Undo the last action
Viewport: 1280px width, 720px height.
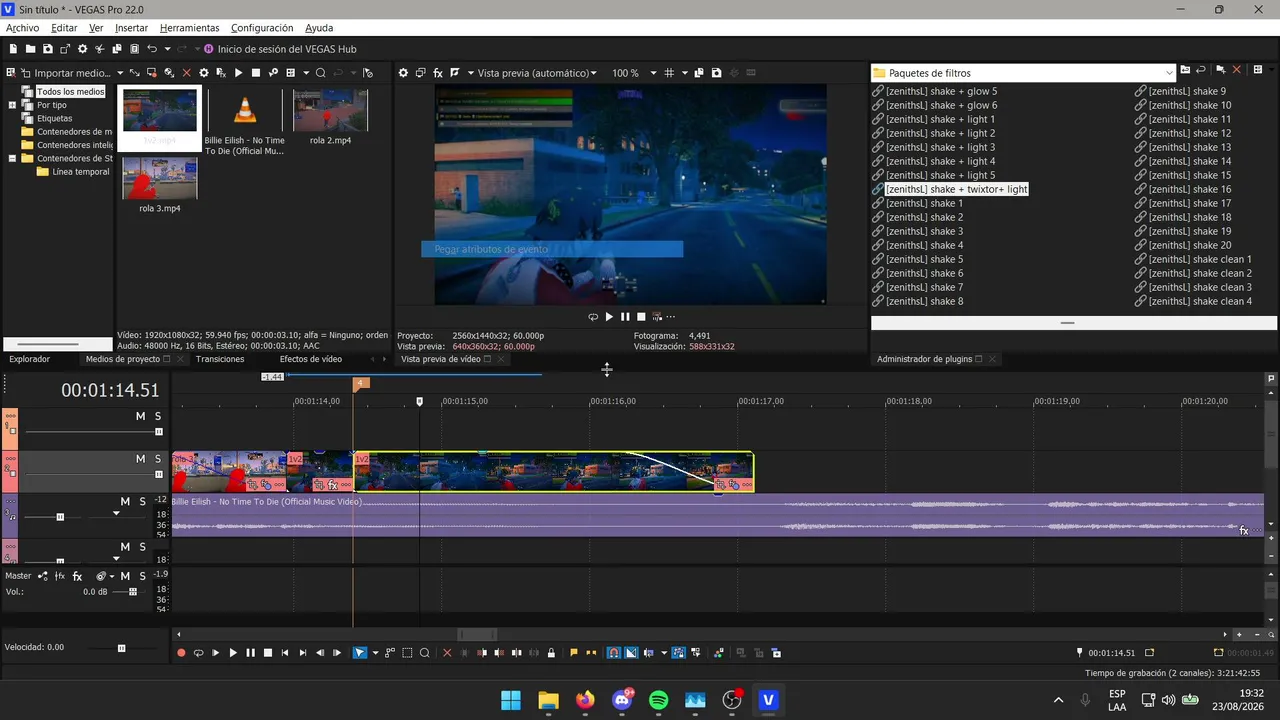[152, 49]
